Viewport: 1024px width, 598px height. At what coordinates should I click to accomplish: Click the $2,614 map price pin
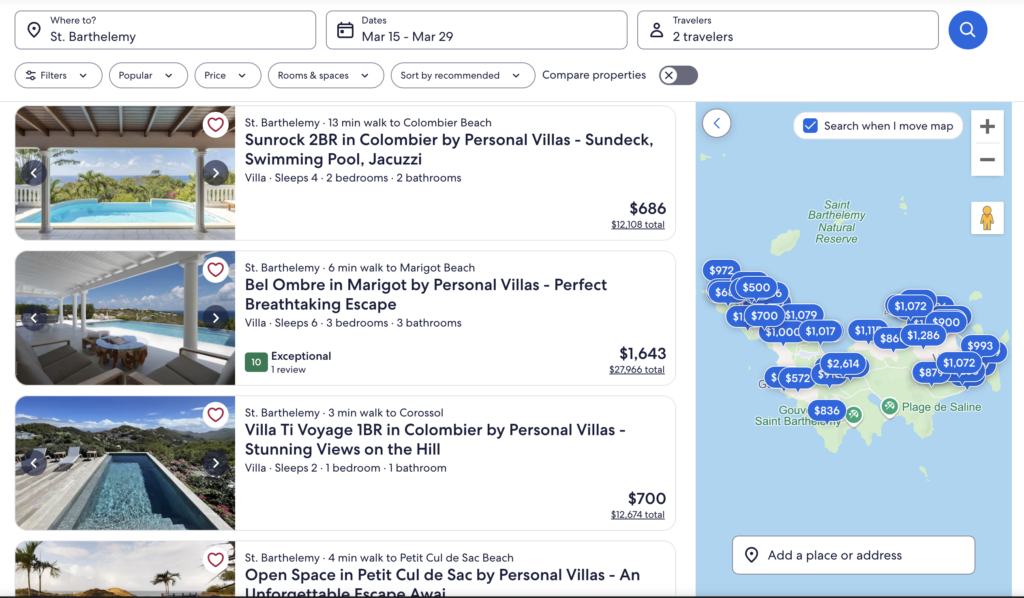click(x=843, y=364)
